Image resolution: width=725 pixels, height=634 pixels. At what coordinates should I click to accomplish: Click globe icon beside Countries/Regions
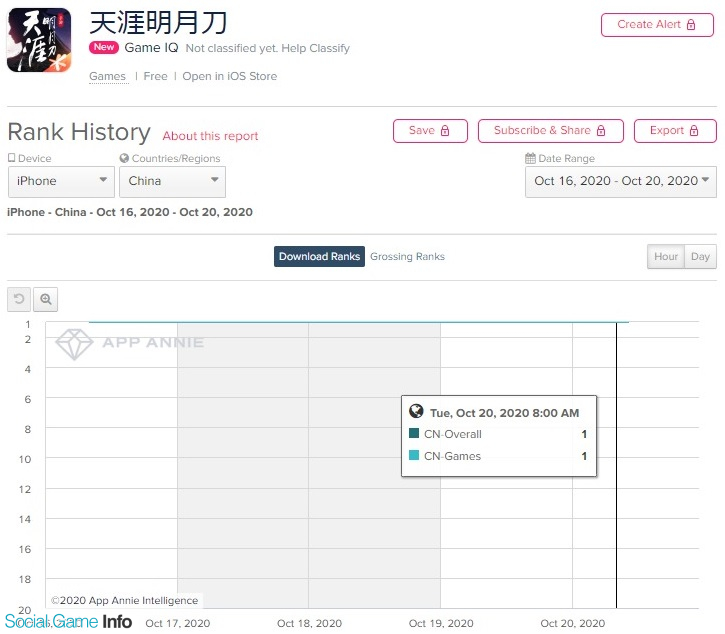click(x=124, y=158)
